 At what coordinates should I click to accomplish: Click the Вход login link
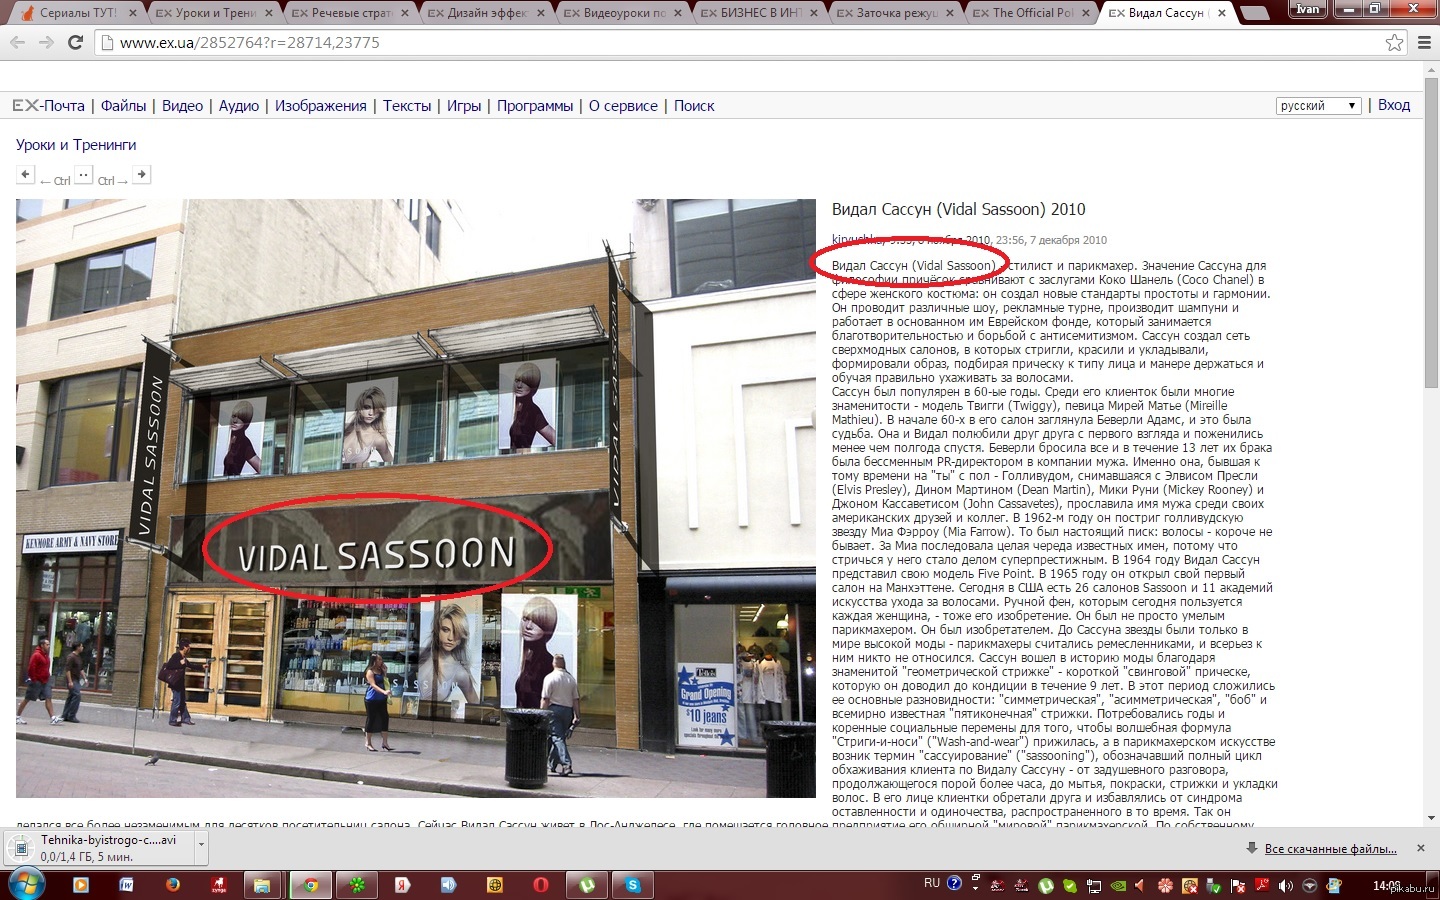click(x=1394, y=105)
